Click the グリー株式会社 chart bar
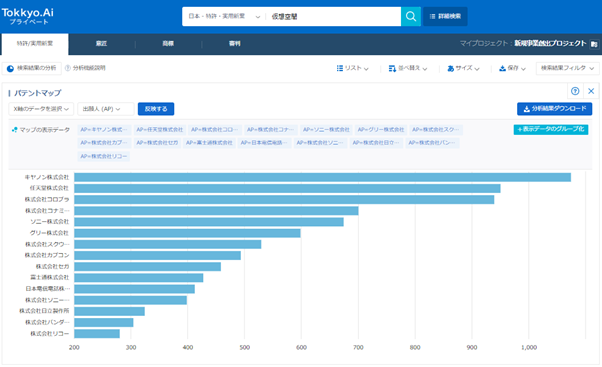Screen dimensions: 602x367 pyautogui.click(x=187, y=233)
